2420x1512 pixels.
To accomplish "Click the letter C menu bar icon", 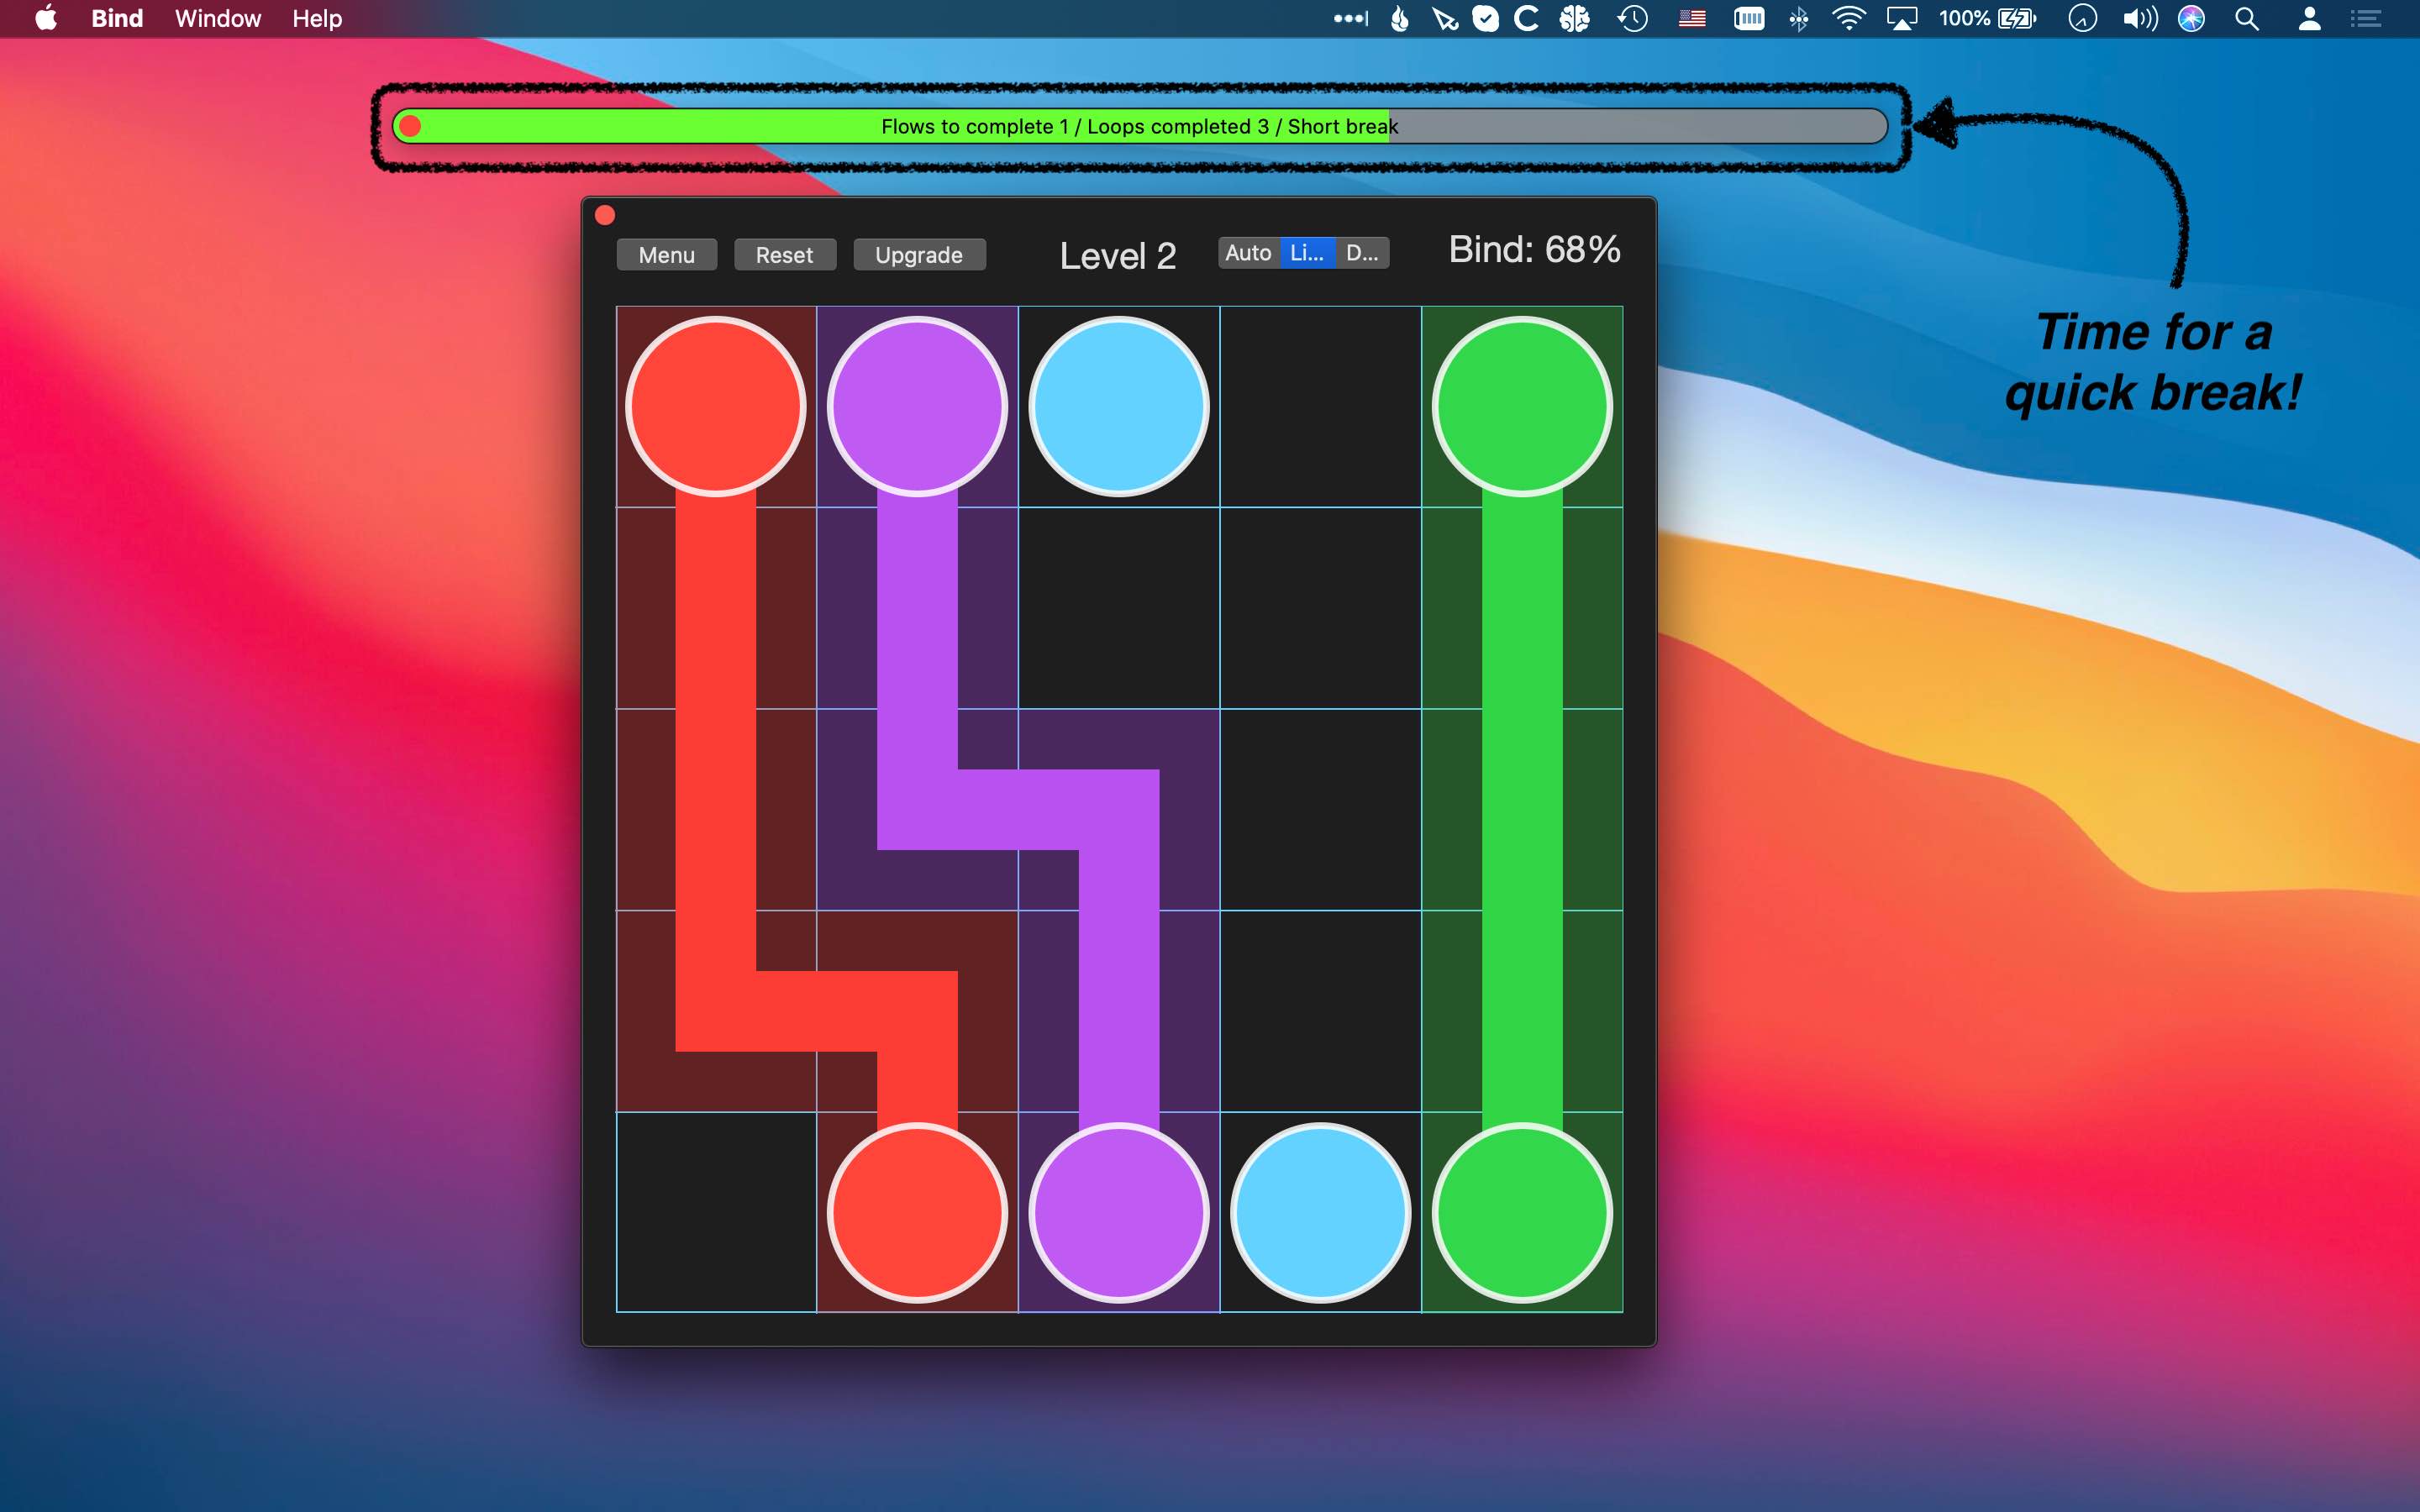I will 1526,18.
